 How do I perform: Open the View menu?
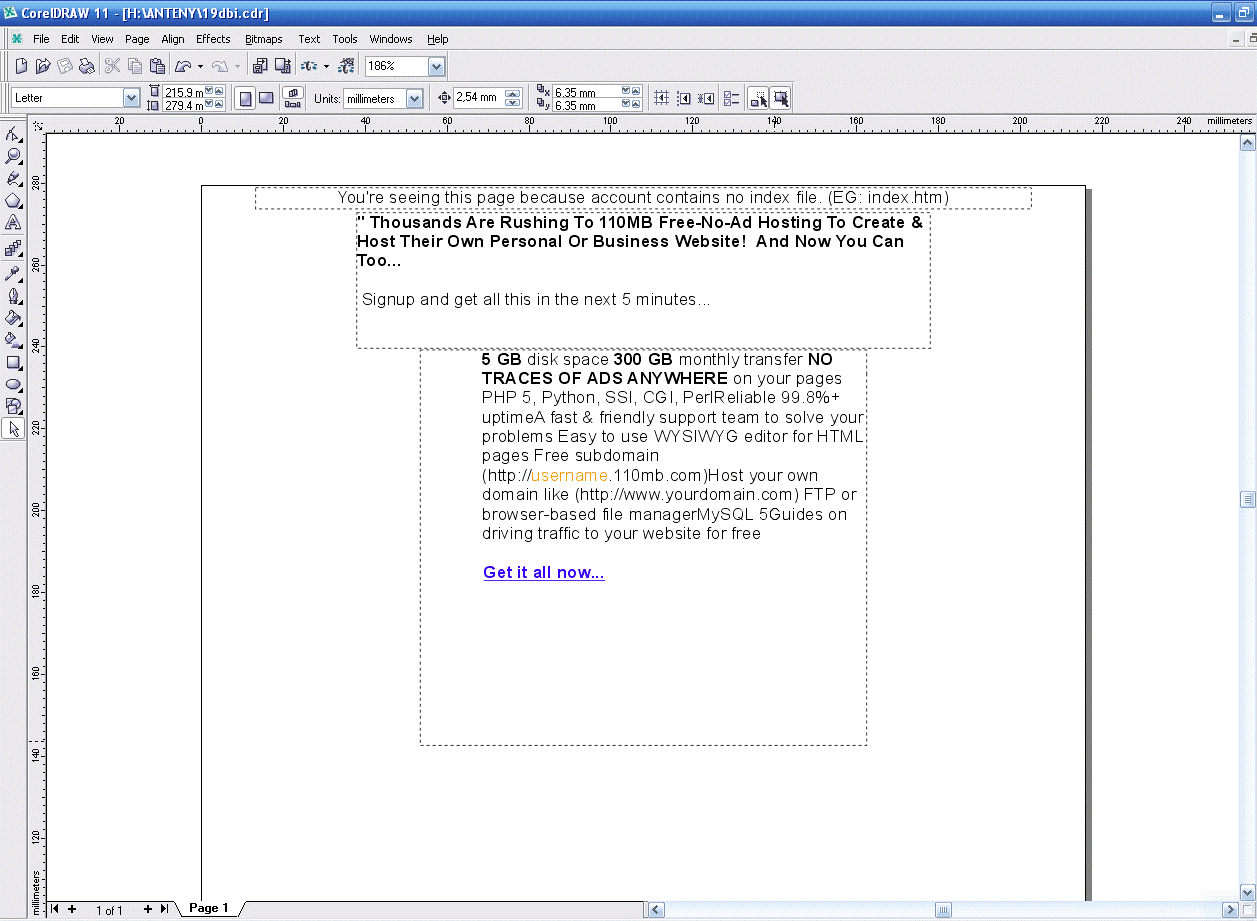click(102, 39)
